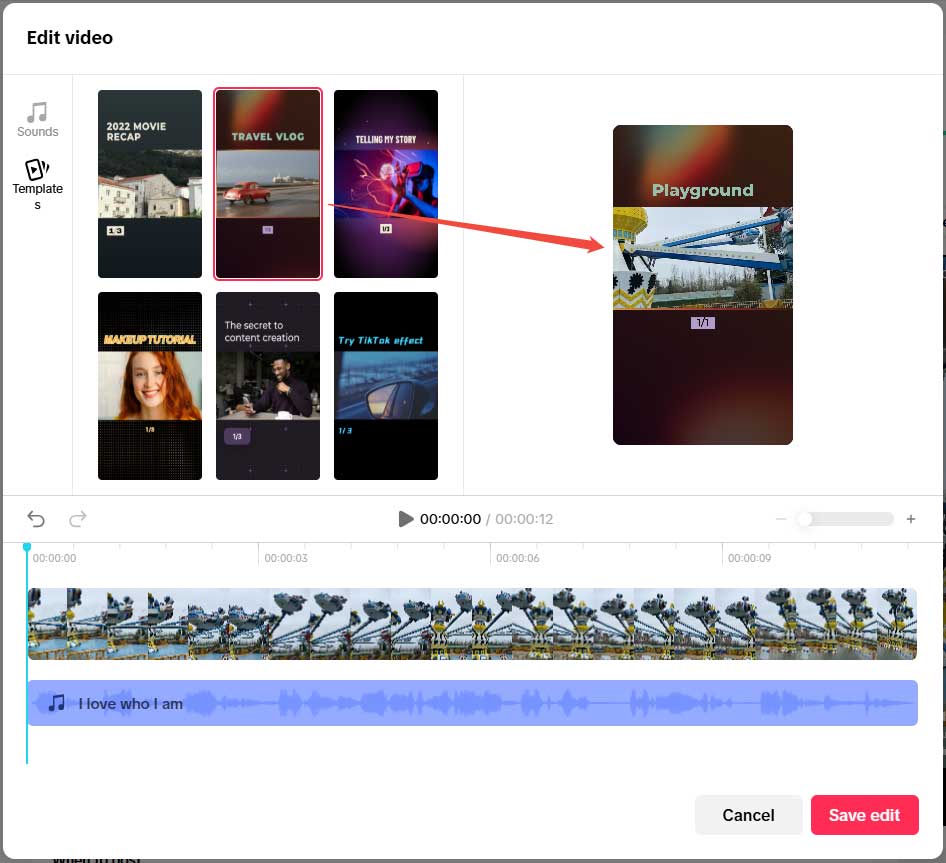
Task: Undo the last edit
Action: (x=36, y=519)
